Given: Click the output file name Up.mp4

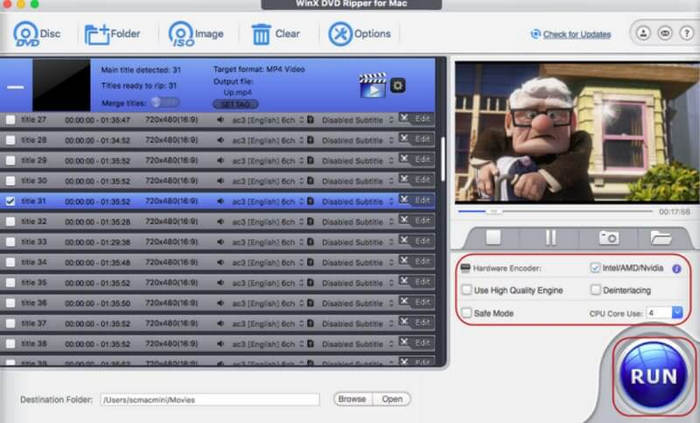Looking at the screenshot, I should point(238,92).
